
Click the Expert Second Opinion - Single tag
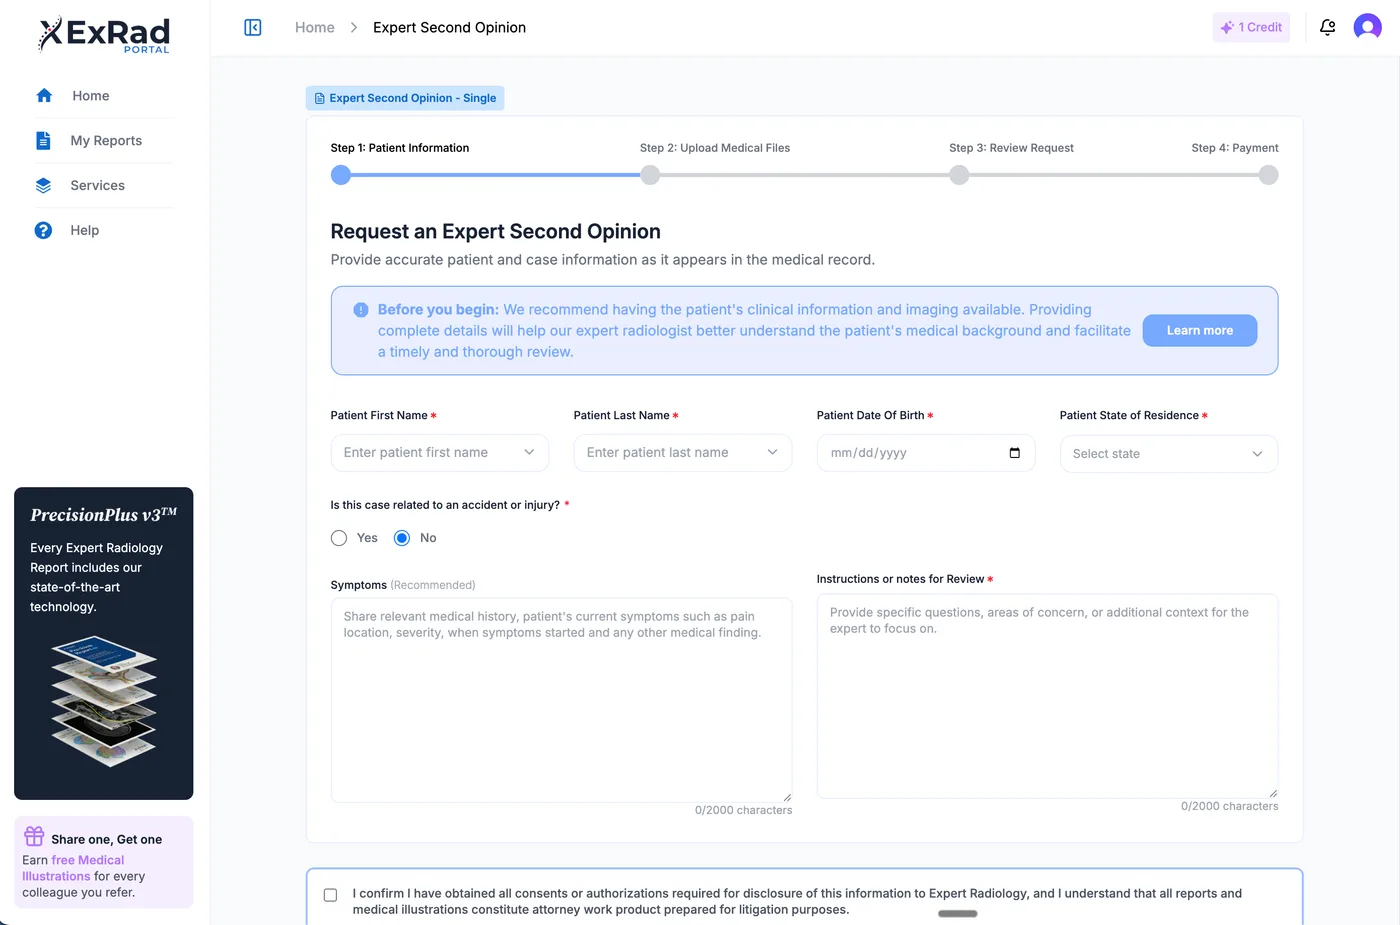click(405, 98)
